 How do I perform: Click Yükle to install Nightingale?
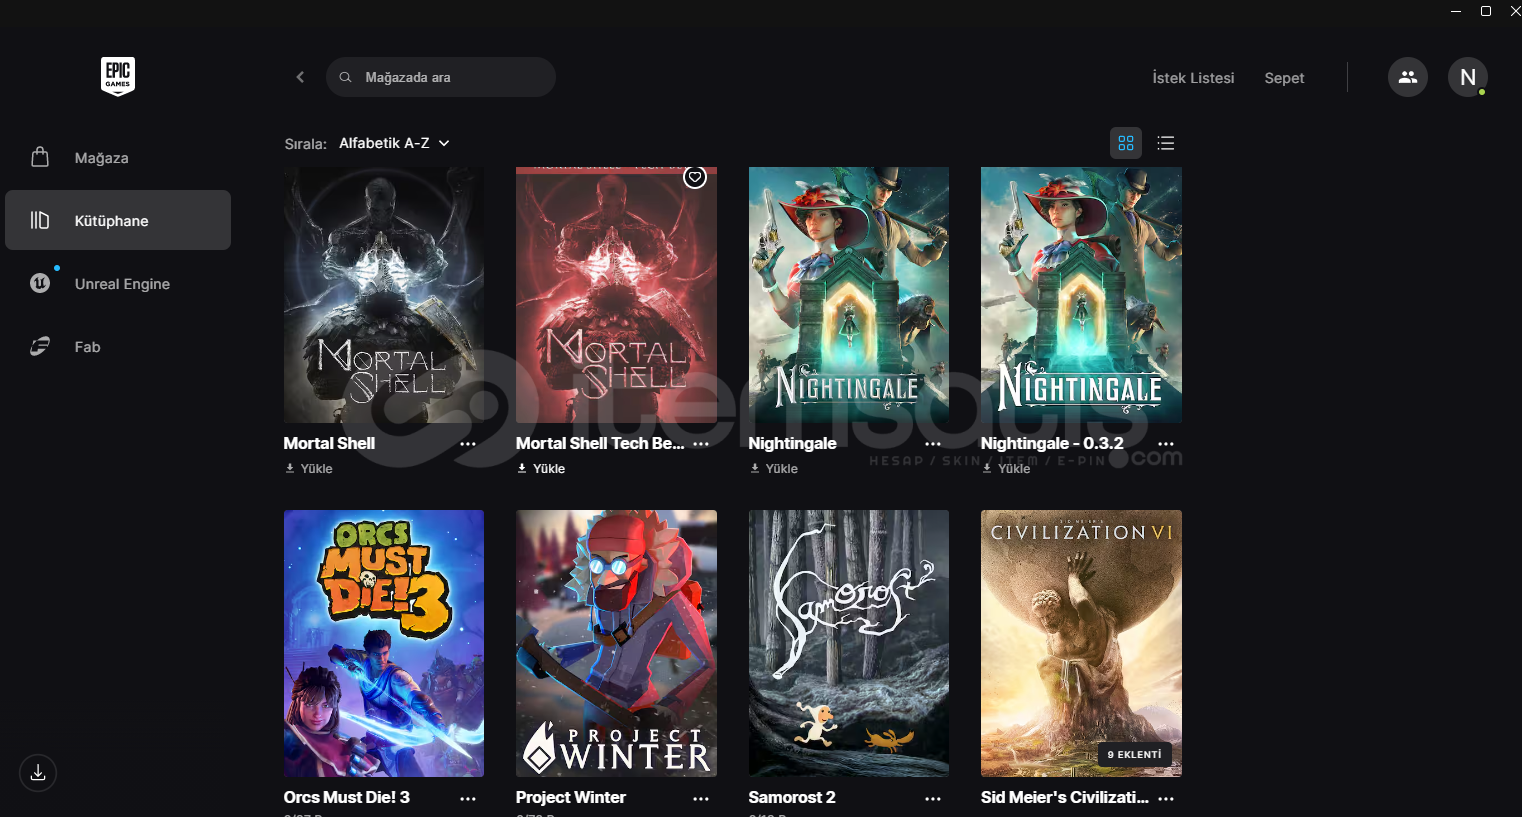(x=774, y=468)
